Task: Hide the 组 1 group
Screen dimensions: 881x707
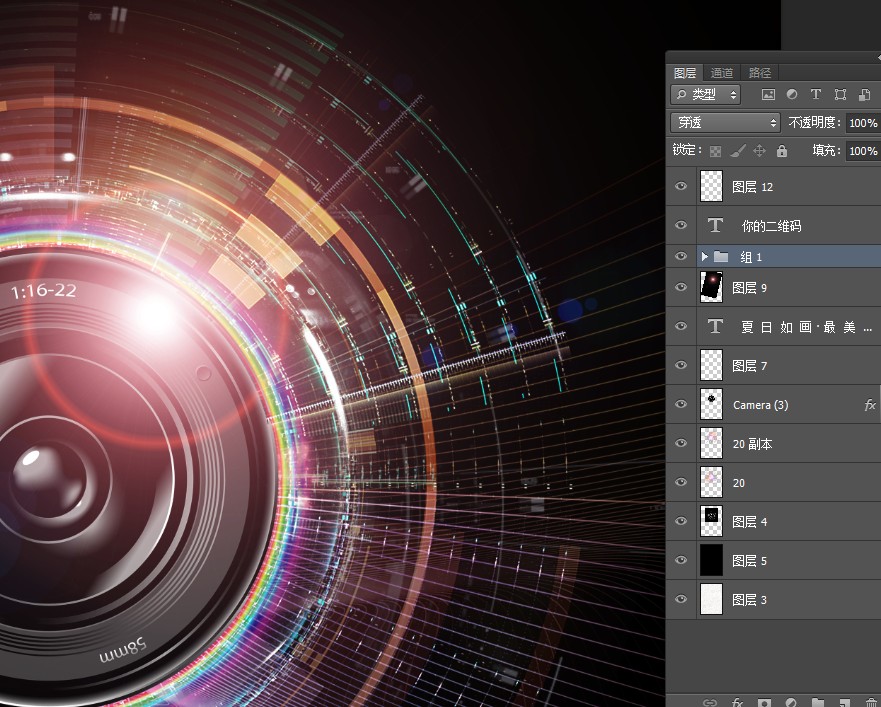Action: point(681,256)
